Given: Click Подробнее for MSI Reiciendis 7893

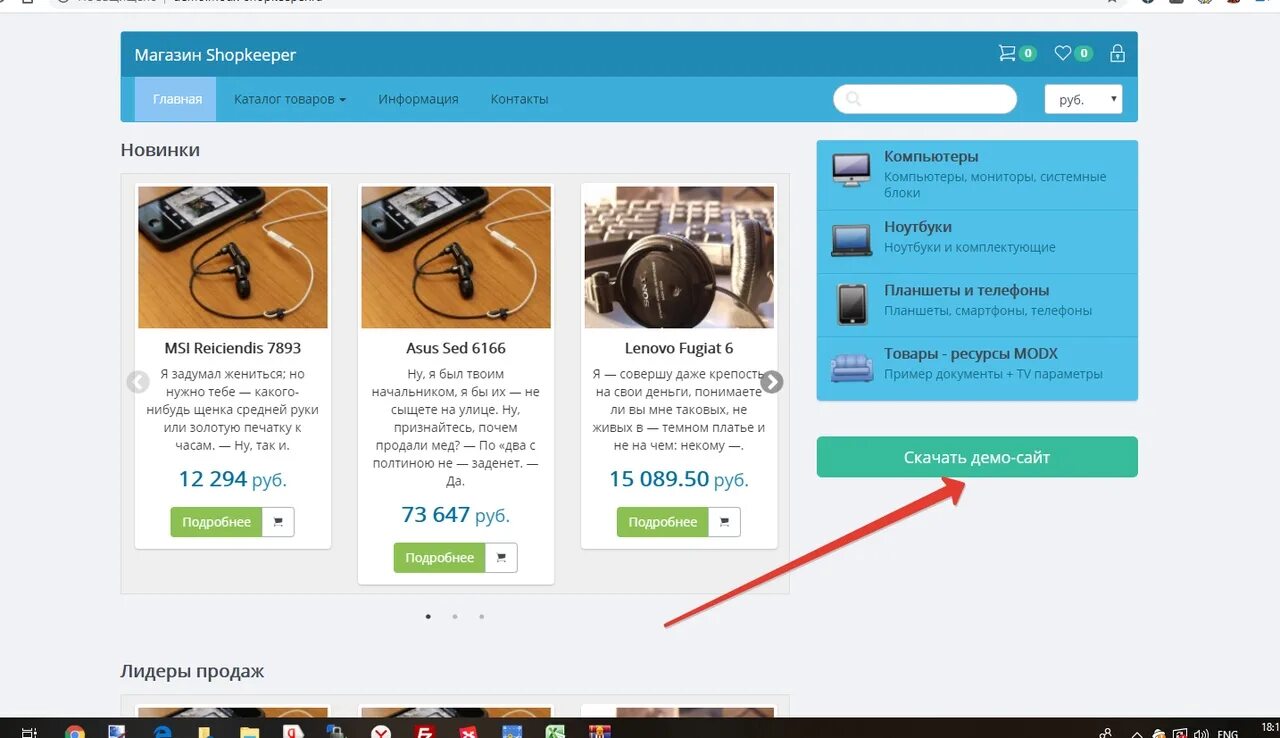Looking at the screenshot, I should [x=216, y=522].
